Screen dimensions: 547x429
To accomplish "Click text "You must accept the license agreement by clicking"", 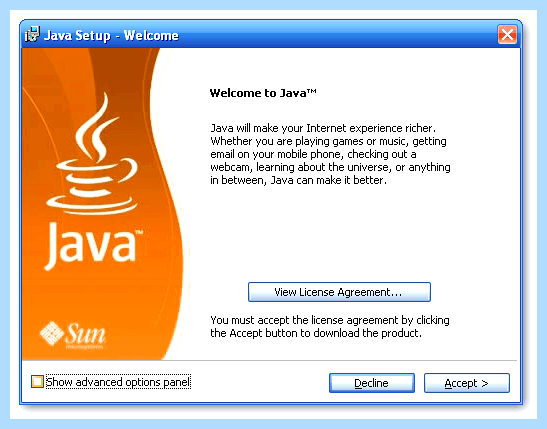I will (x=330, y=320).
